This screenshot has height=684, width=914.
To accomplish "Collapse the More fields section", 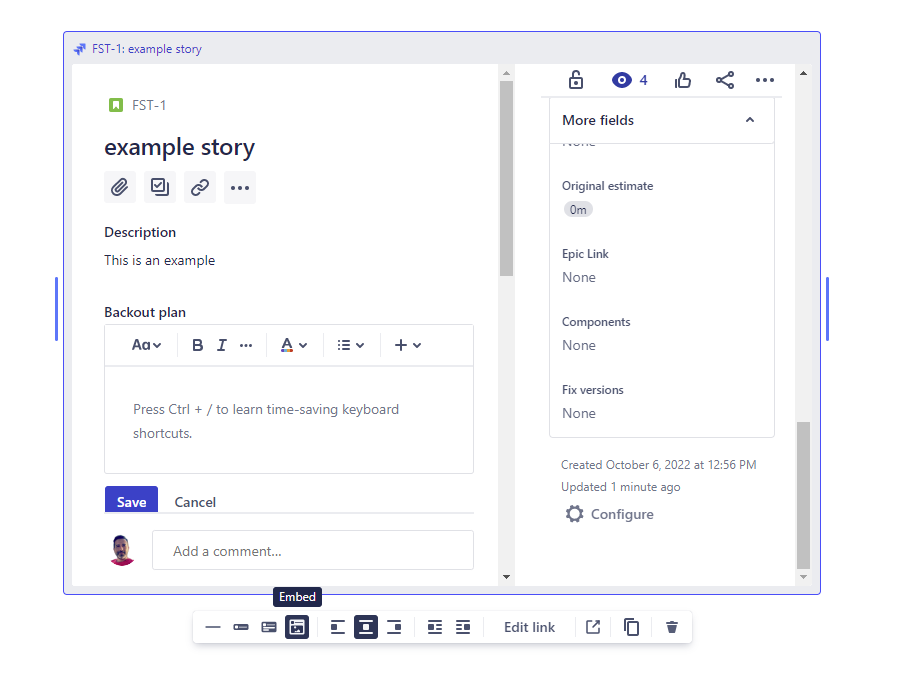I will pyautogui.click(x=750, y=120).
